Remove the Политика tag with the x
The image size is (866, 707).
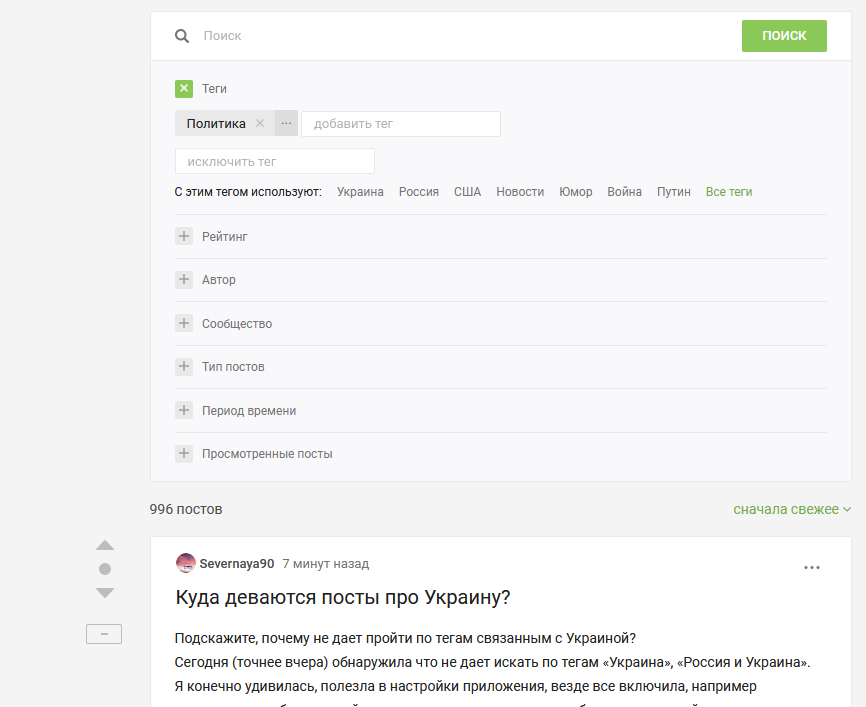pos(260,124)
